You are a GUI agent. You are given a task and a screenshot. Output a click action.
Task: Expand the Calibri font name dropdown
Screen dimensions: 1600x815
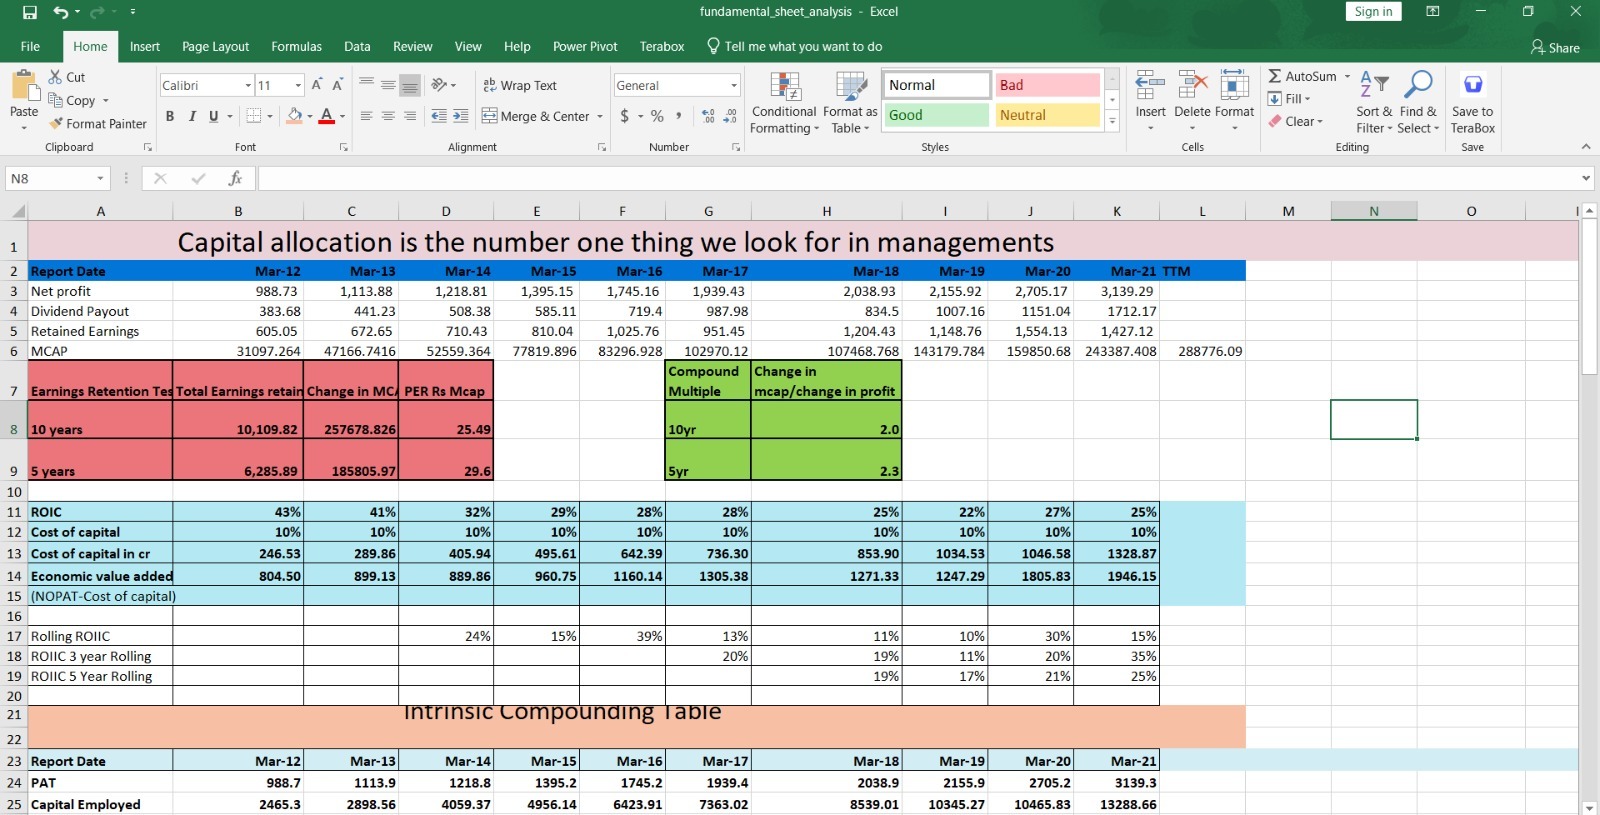tap(248, 86)
